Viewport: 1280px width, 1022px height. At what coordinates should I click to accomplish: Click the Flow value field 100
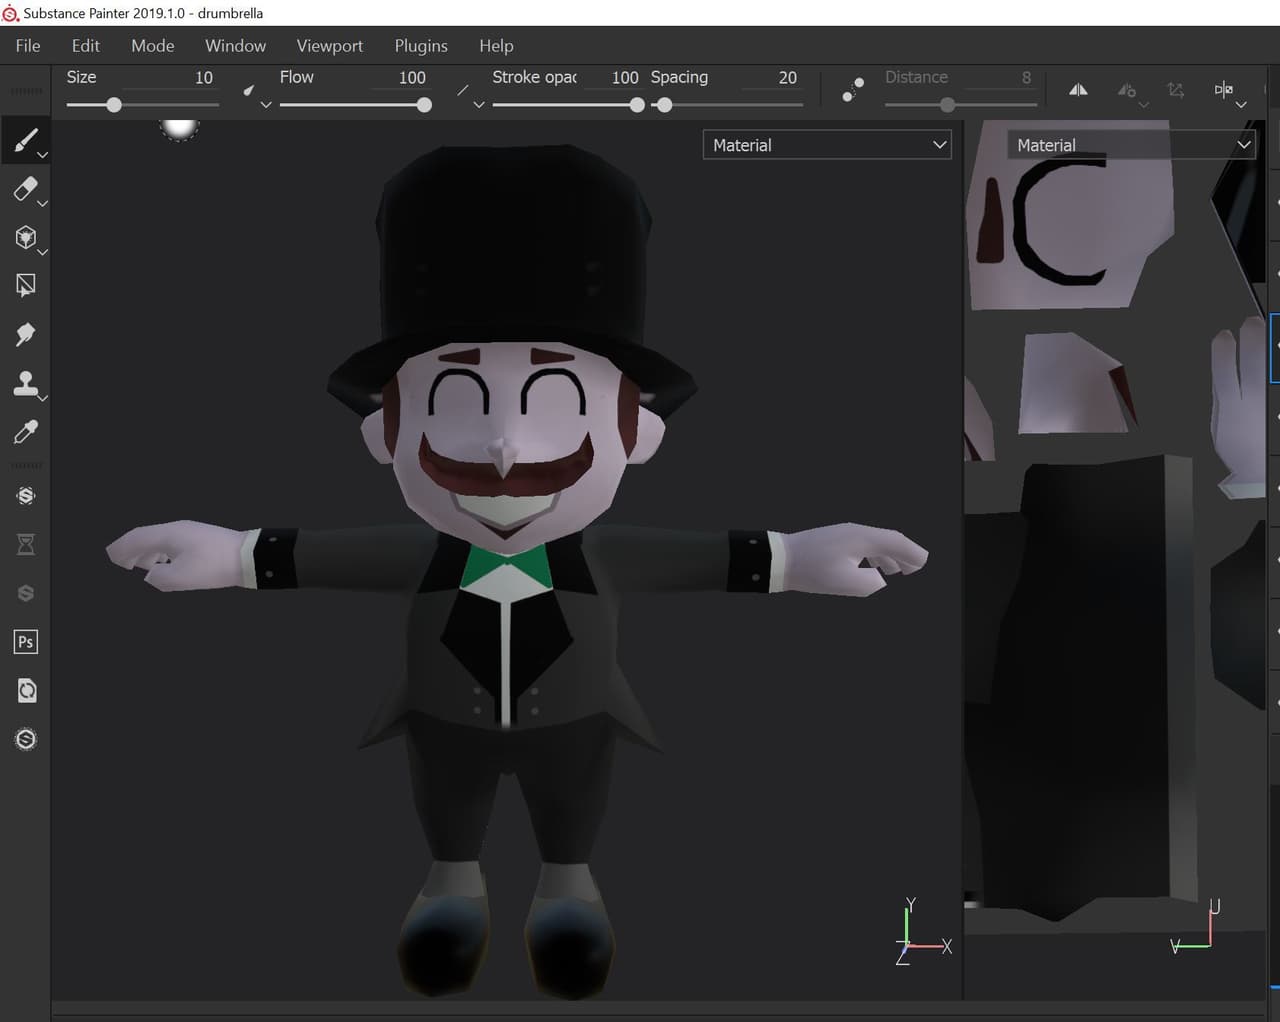pos(412,77)
